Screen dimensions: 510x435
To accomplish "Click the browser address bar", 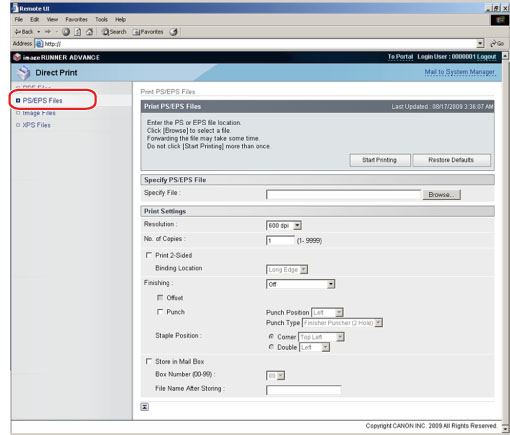I will 259,44.
